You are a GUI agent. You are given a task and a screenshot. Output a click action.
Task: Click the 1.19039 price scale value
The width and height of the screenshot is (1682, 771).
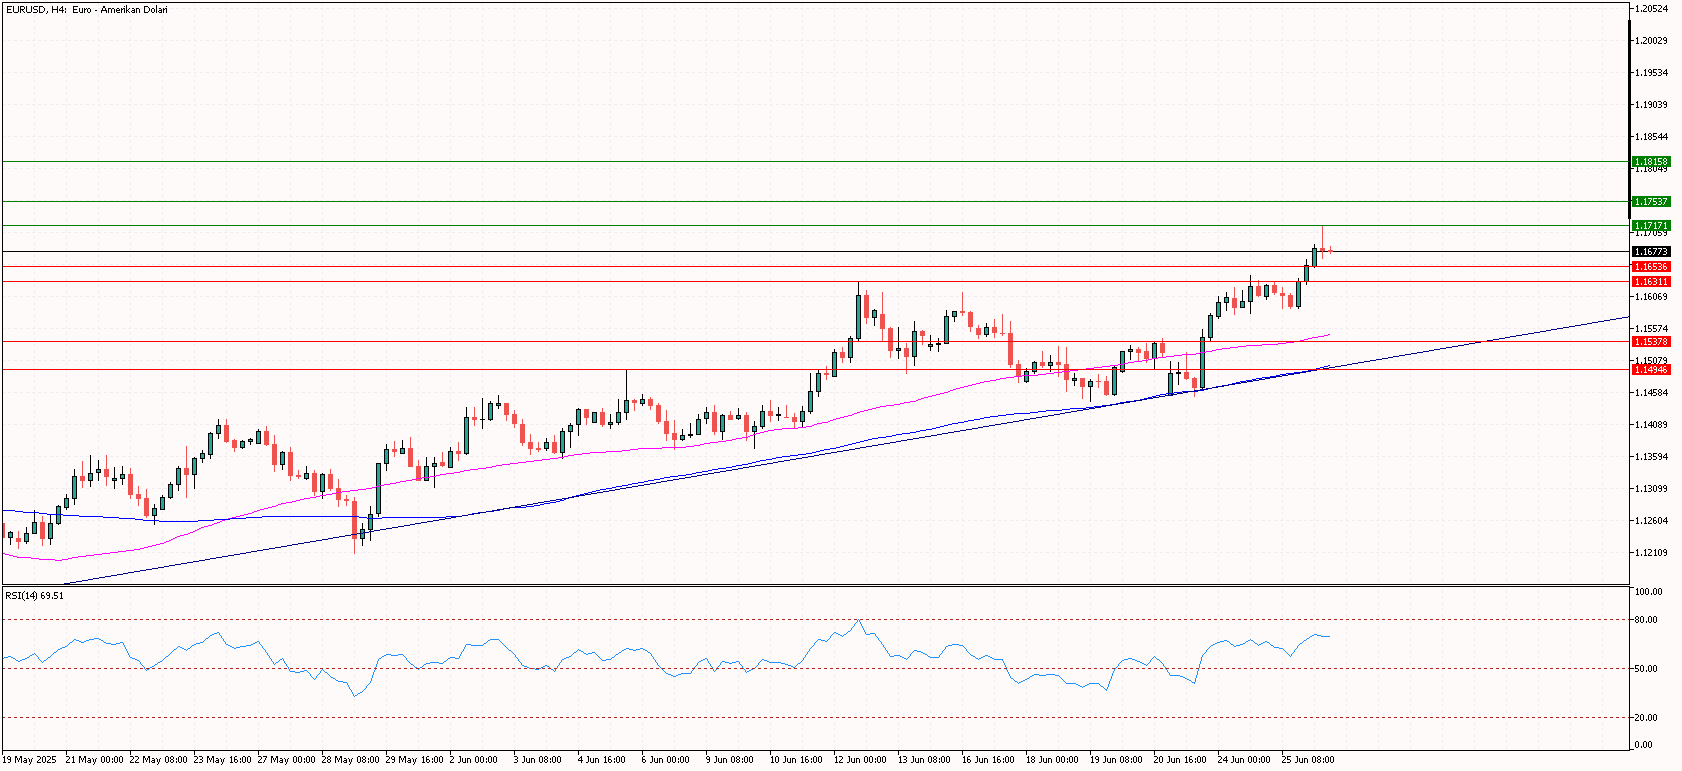point(1652,105)
